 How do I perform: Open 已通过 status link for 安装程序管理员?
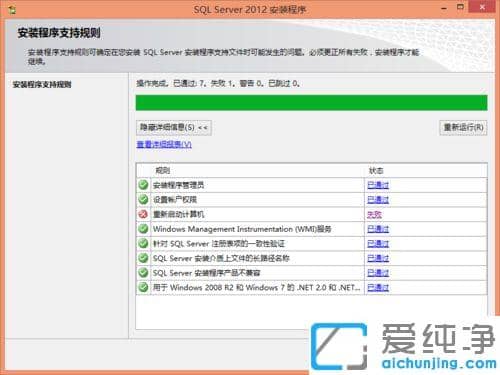tap(378, 185)
